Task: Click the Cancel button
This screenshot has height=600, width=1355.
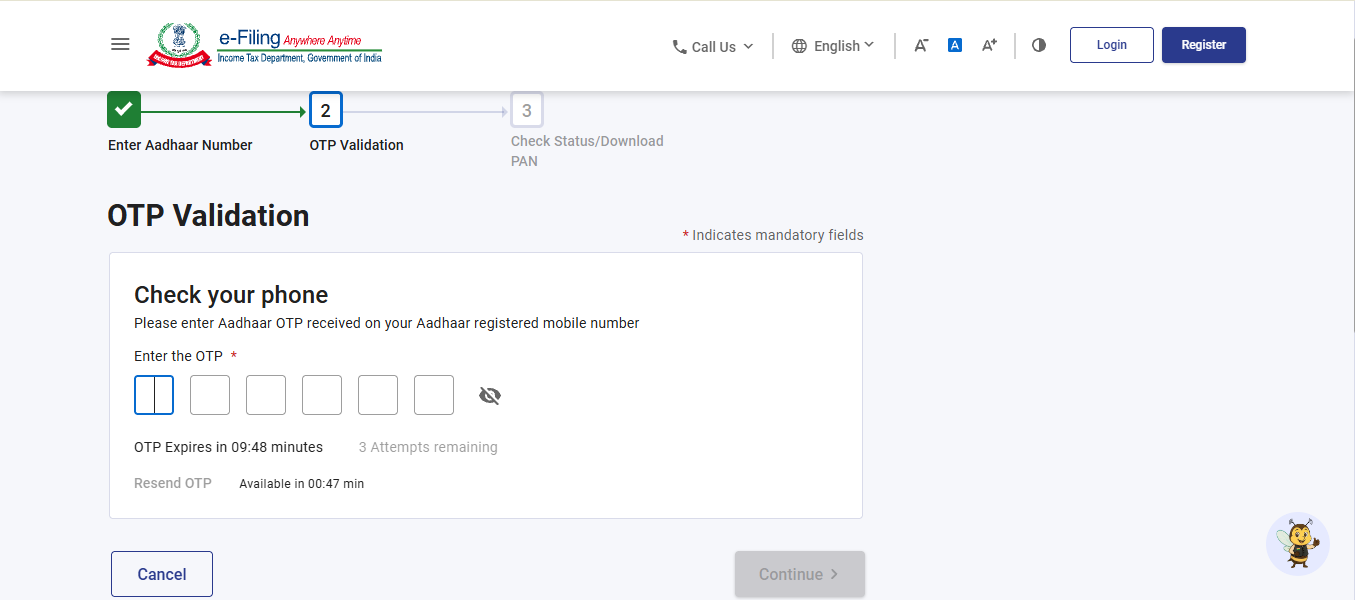Action: 162,574
